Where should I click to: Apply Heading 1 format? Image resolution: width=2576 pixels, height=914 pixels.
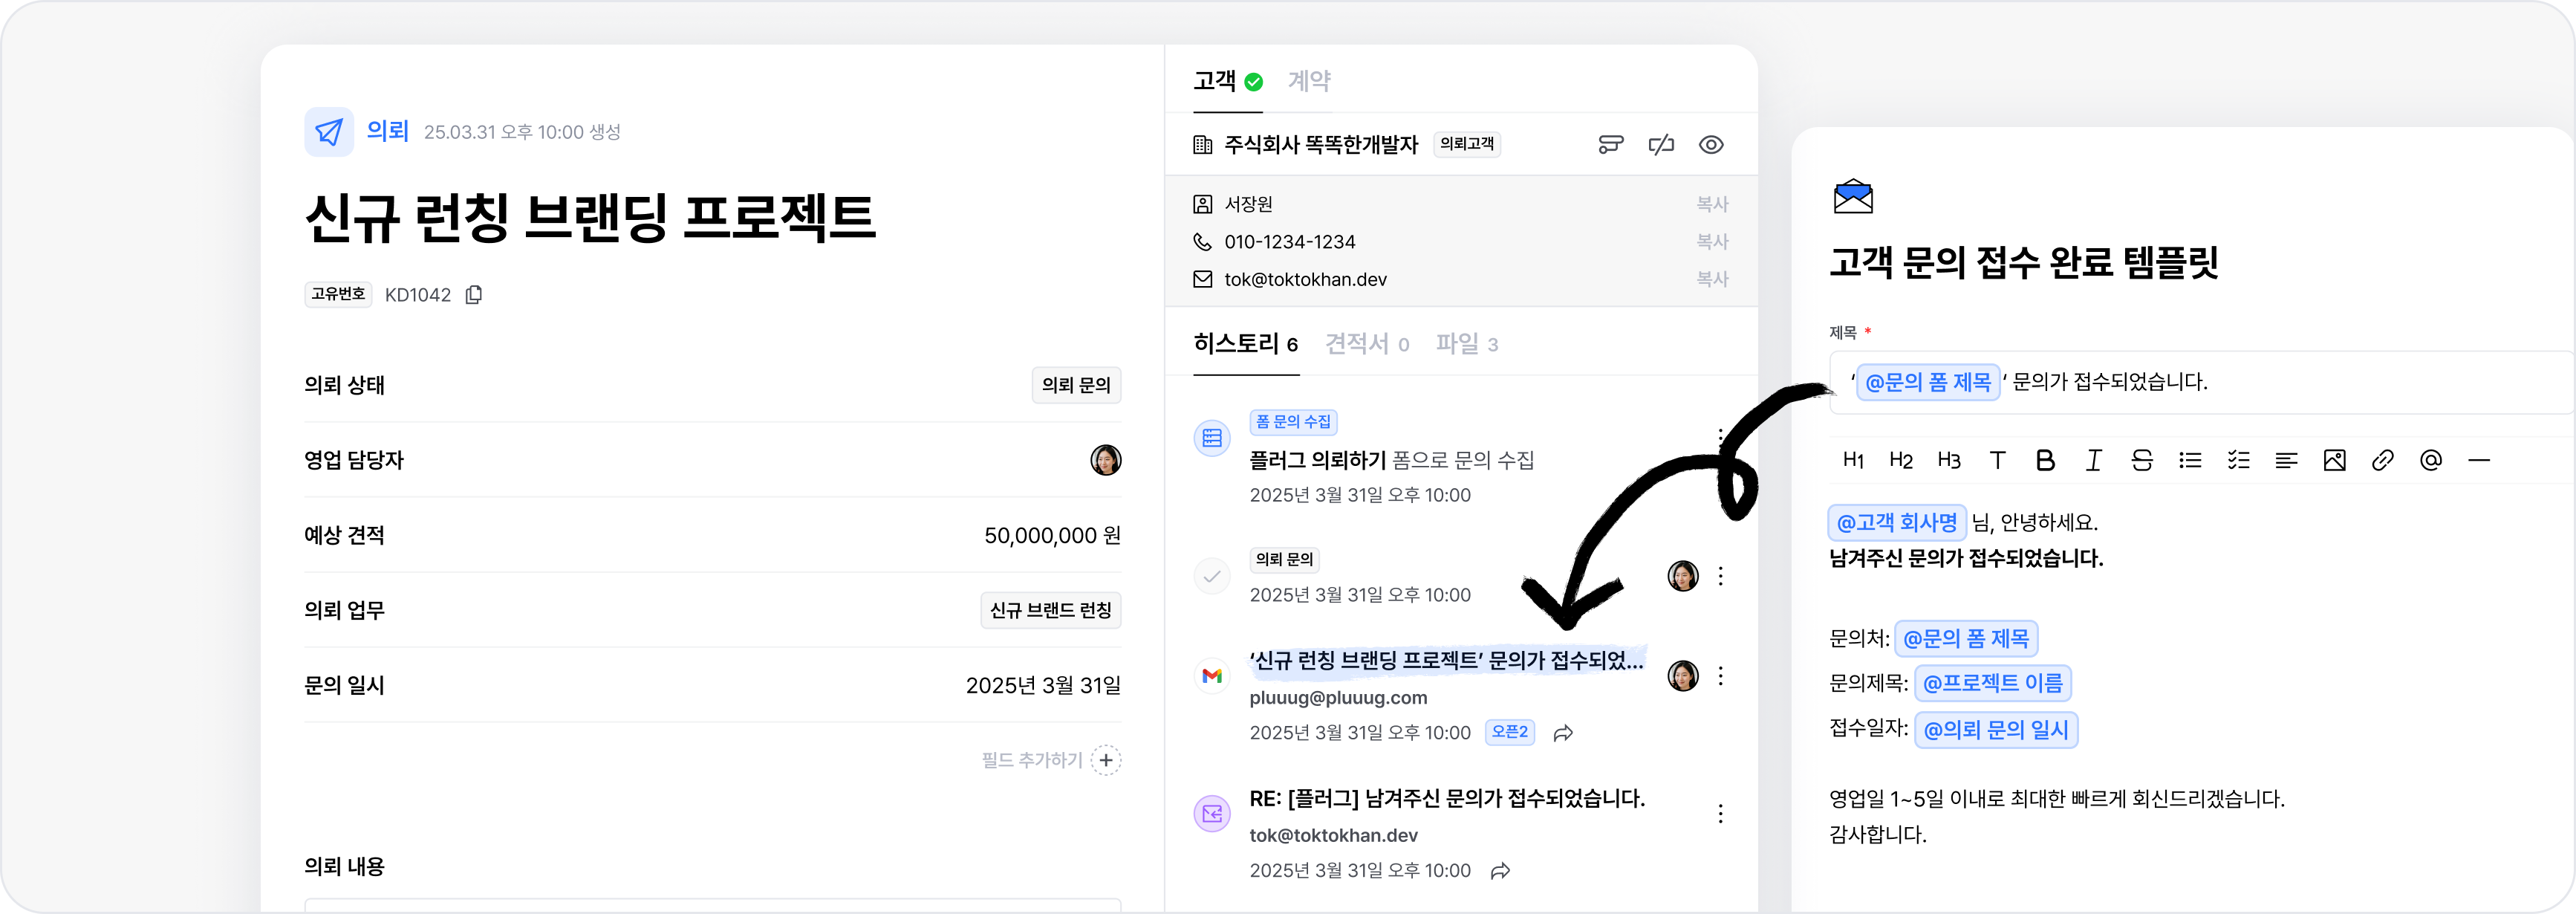[x=1853, y=460]
